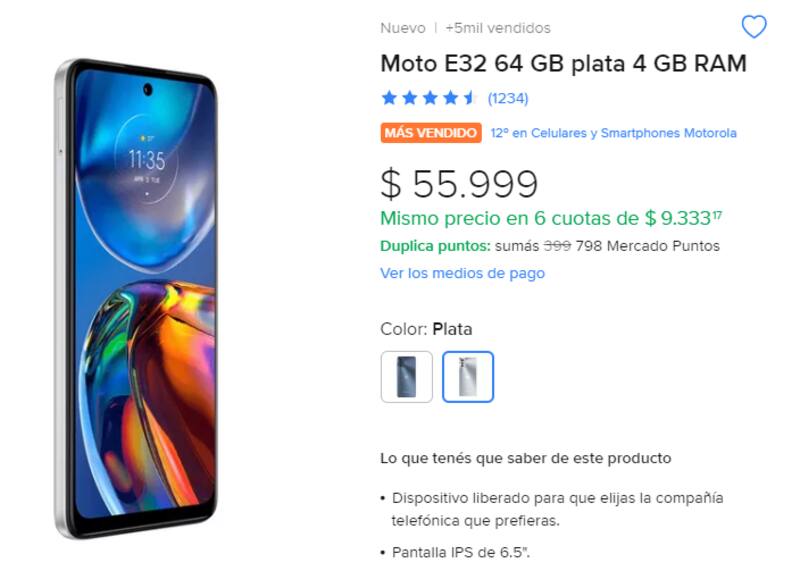The image size is (800, 571).
Task: Click the $ 55.999 price
Action: tap(459, 184)
